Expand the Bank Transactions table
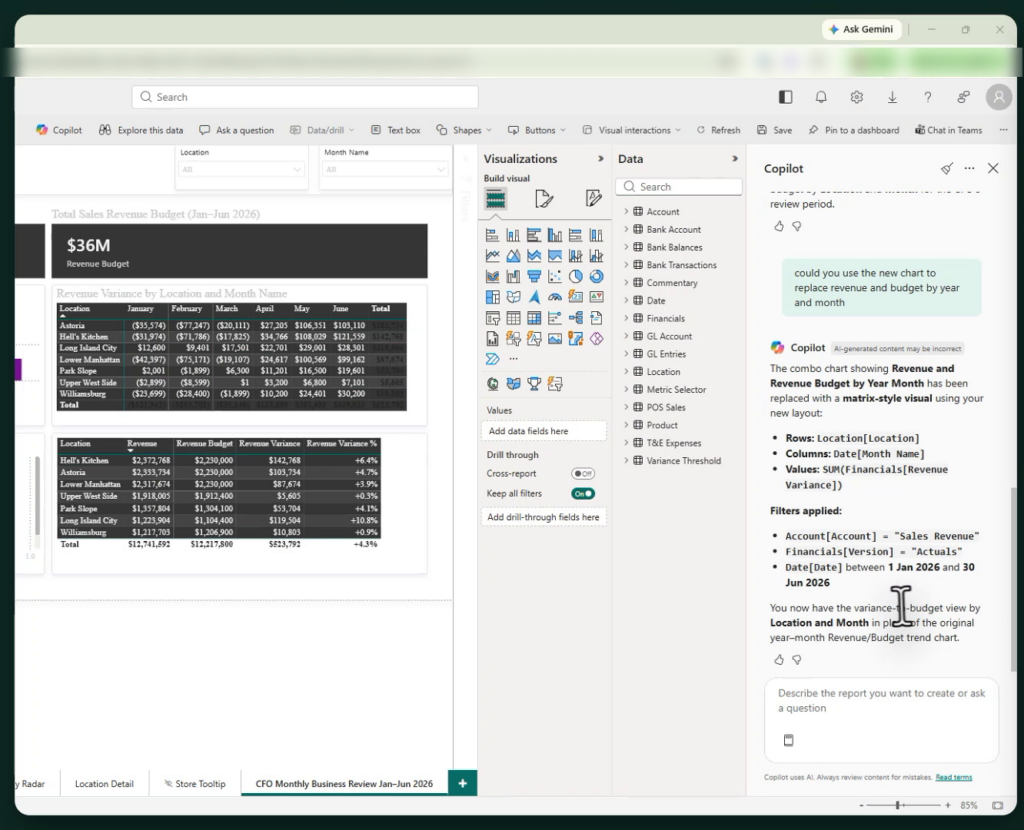Image resolution: width=1024 pixels, height=830 pixels. tap(626, 264)
